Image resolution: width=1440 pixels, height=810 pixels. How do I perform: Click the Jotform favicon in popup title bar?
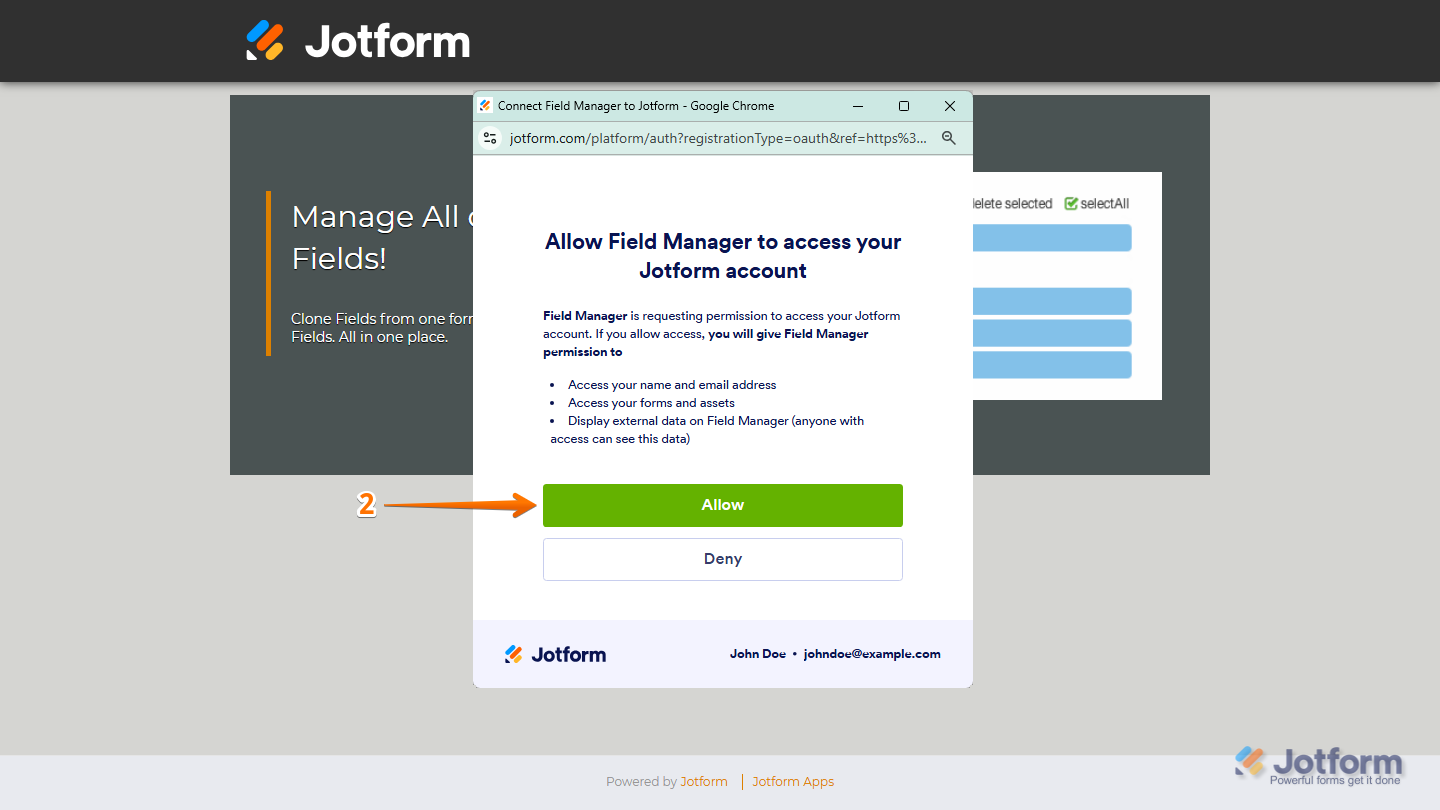tap(485, 106)
